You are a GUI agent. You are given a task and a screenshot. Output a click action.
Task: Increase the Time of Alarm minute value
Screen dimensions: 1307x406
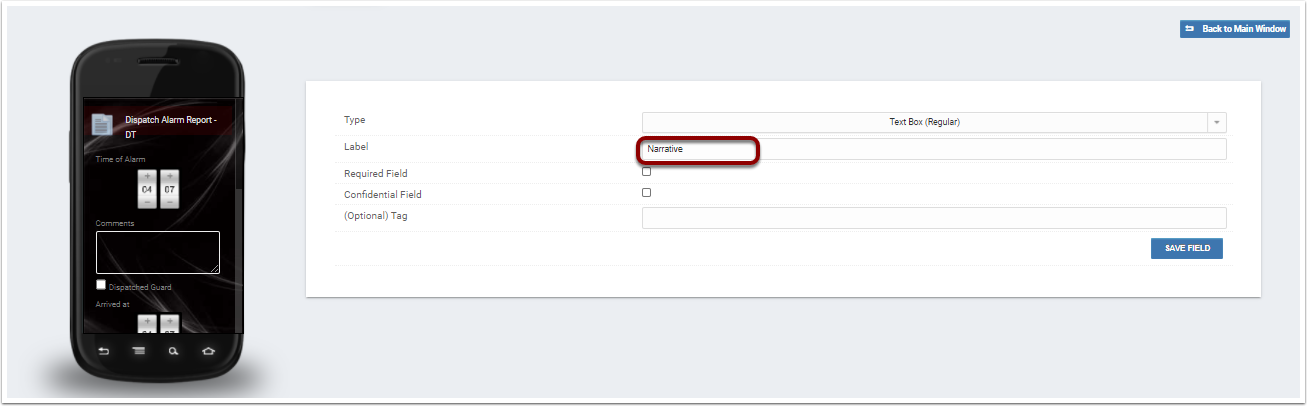(169, 176)
